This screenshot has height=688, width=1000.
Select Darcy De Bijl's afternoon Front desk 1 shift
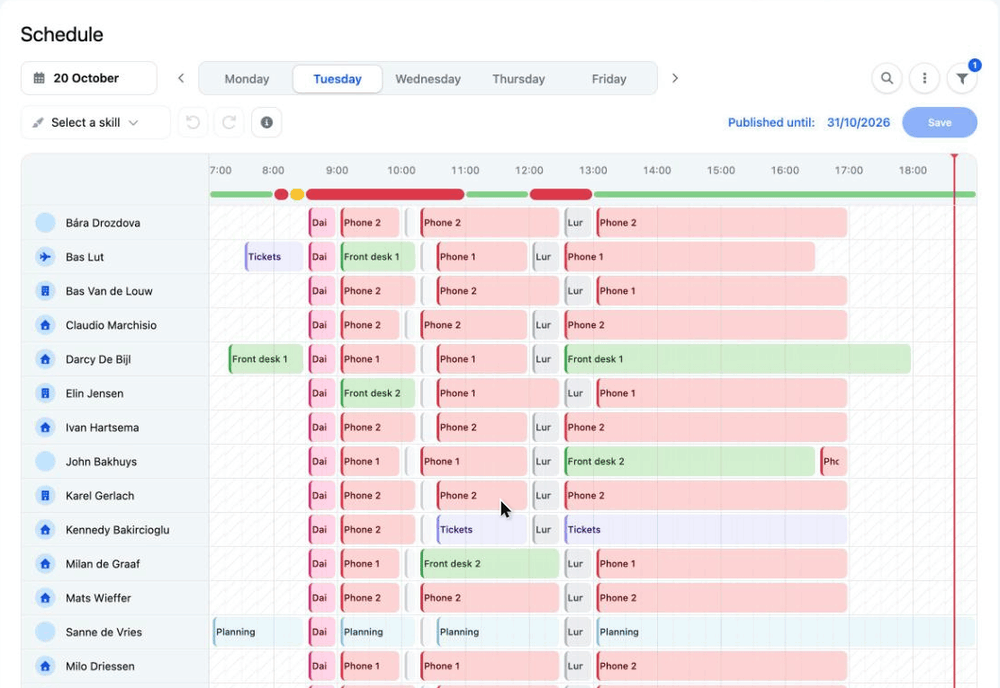click(737, 360)
